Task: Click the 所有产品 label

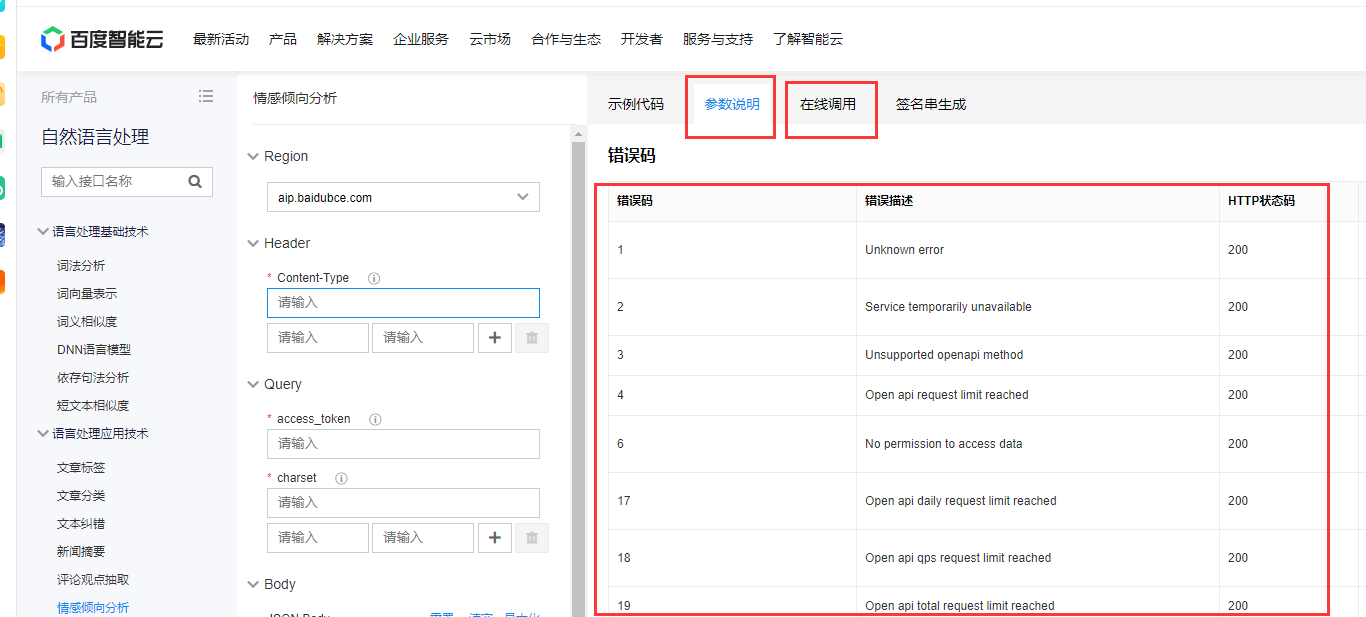Action: (69, 97)
